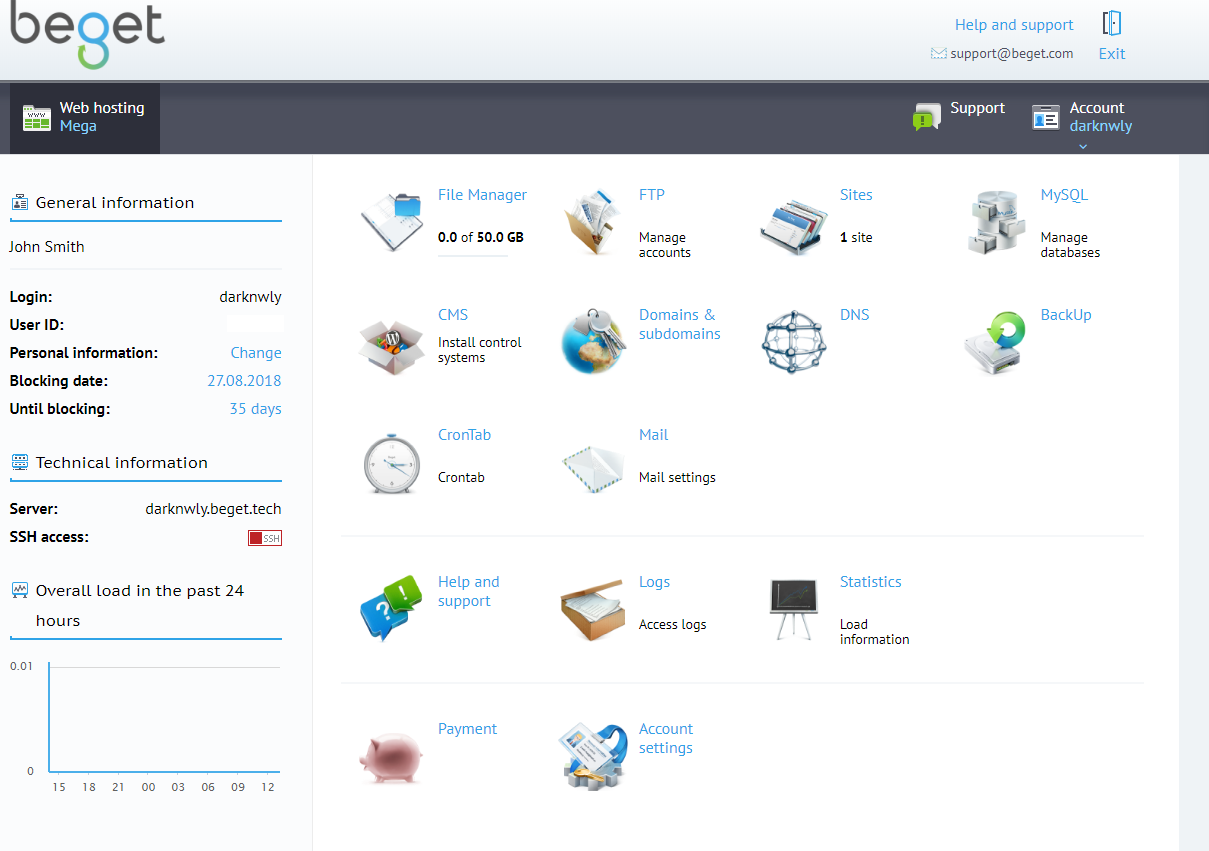Open the CronTab text link
Viewport: 1209px width, 851px height.
[x=464, y=435]
